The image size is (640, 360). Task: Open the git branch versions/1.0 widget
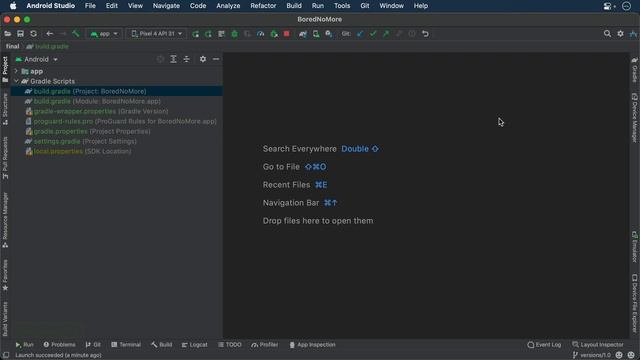[591, 355]
